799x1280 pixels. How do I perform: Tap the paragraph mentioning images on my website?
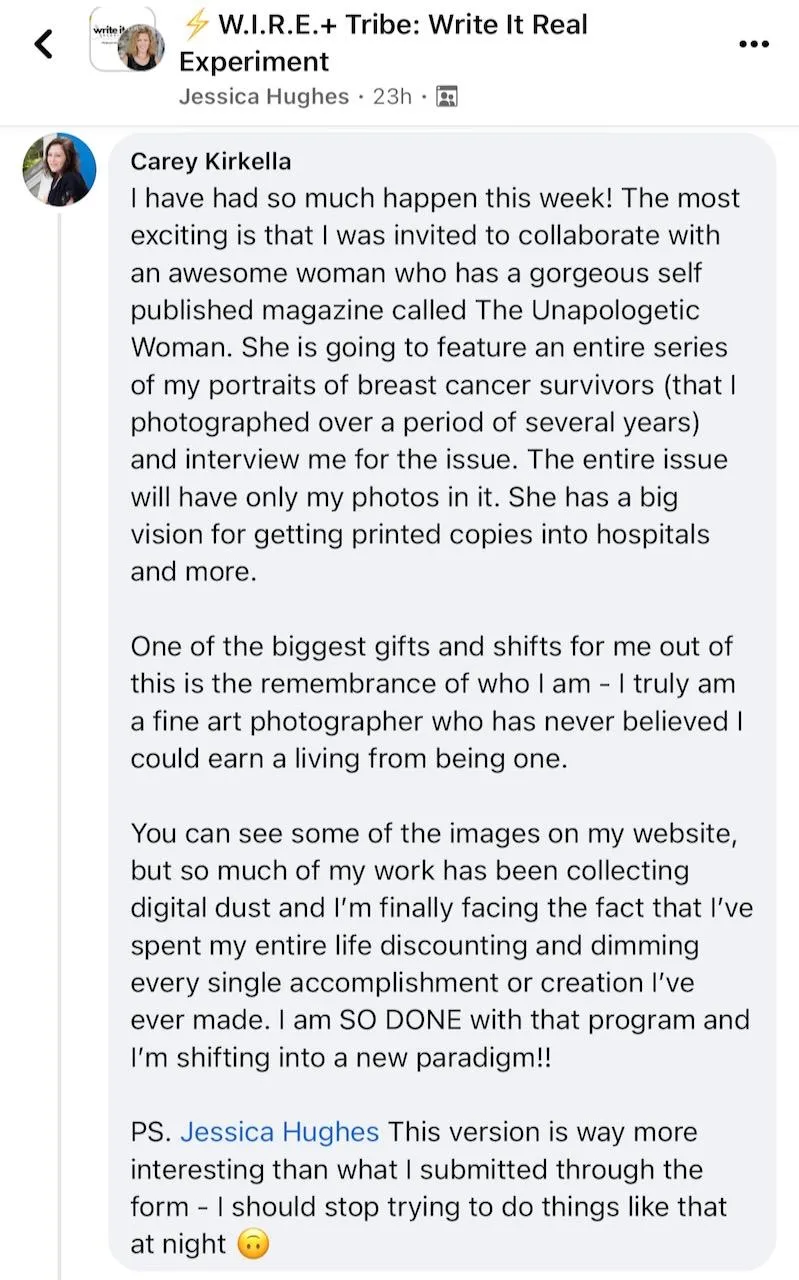click(441, 945)
